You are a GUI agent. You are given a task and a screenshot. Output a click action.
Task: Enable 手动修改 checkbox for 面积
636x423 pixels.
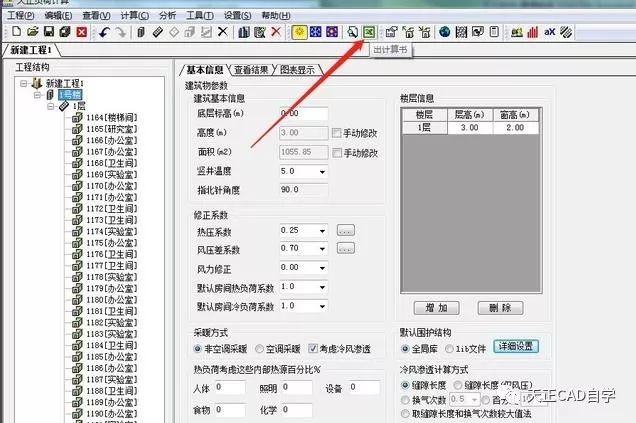point(337,152)
